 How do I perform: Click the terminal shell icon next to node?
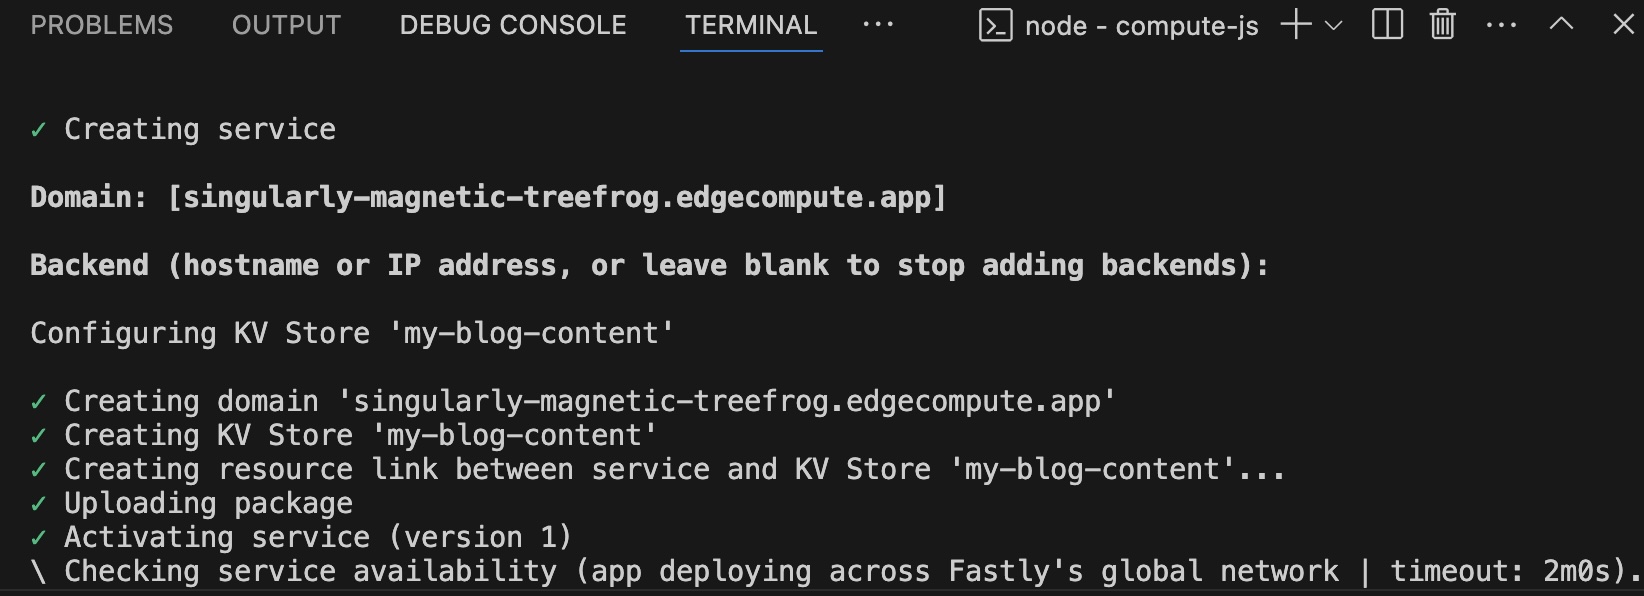995,25
